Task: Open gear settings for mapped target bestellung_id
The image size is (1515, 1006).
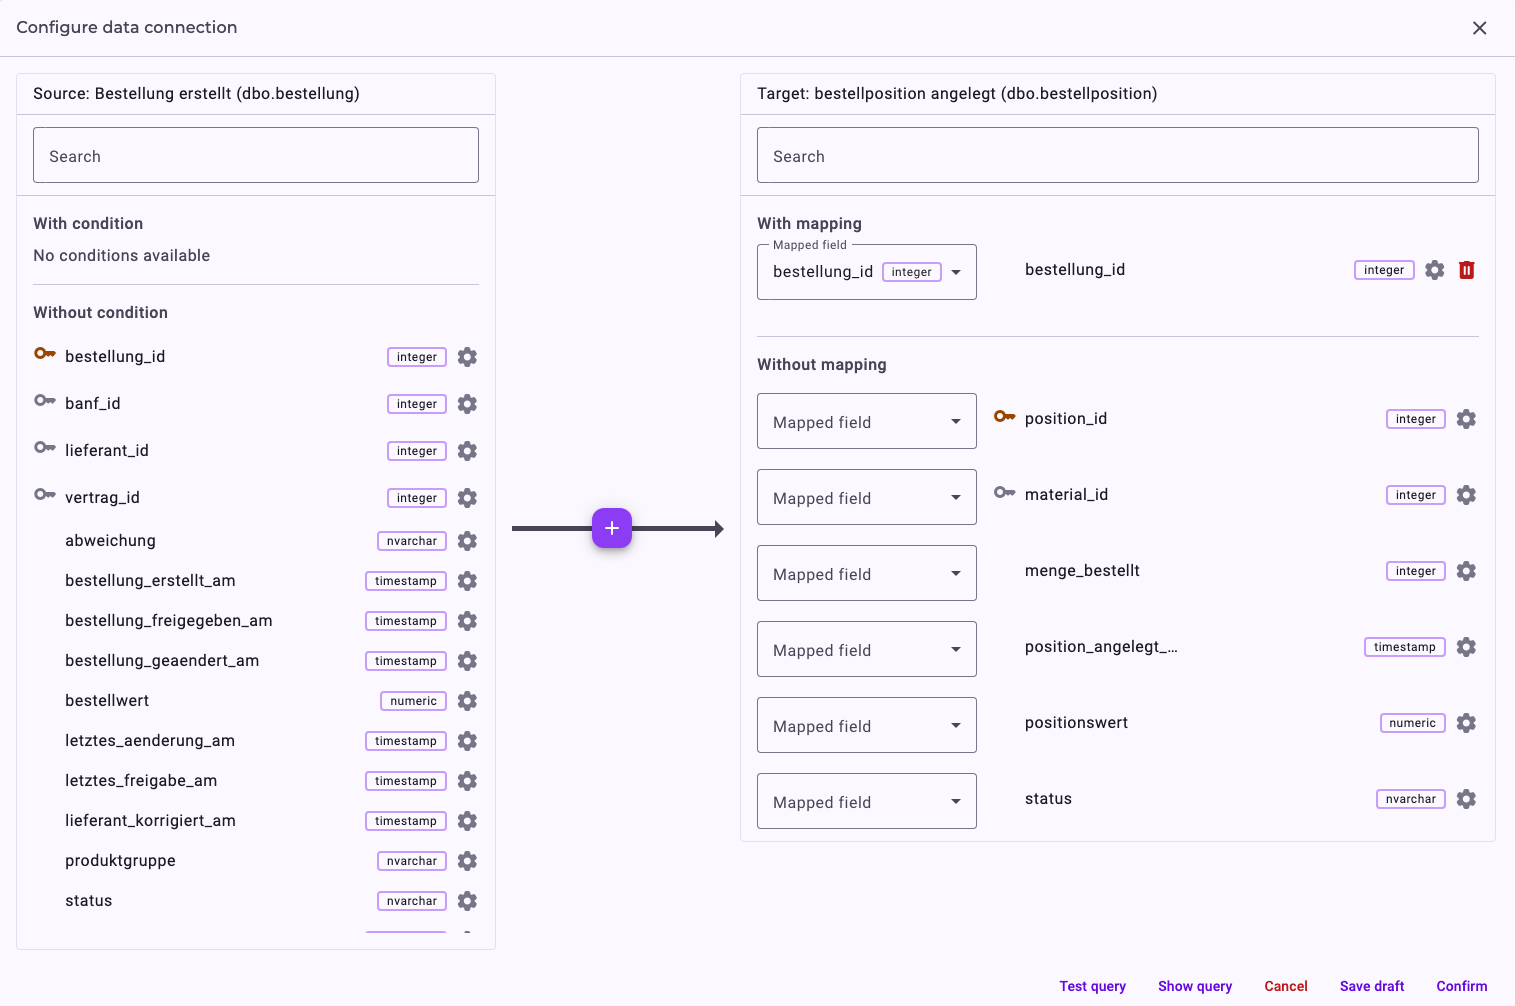Action: [1434, 270]
